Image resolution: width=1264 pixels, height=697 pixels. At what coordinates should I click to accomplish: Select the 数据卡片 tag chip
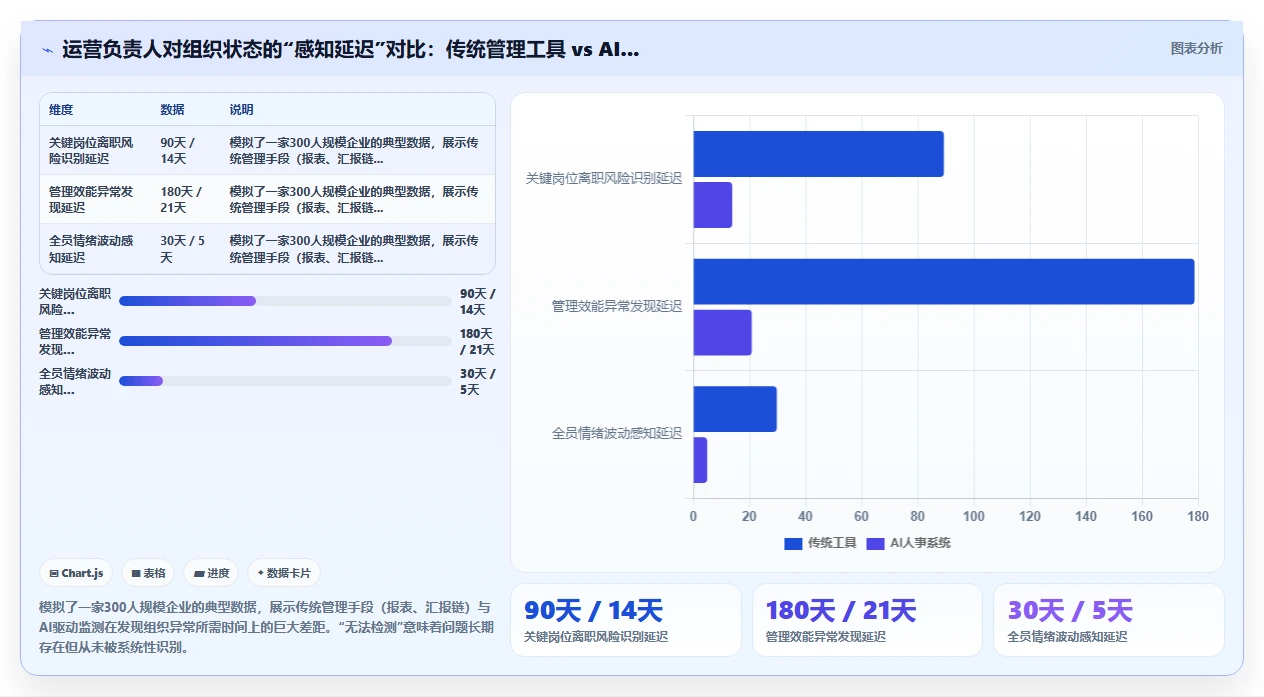pos(284,573)
